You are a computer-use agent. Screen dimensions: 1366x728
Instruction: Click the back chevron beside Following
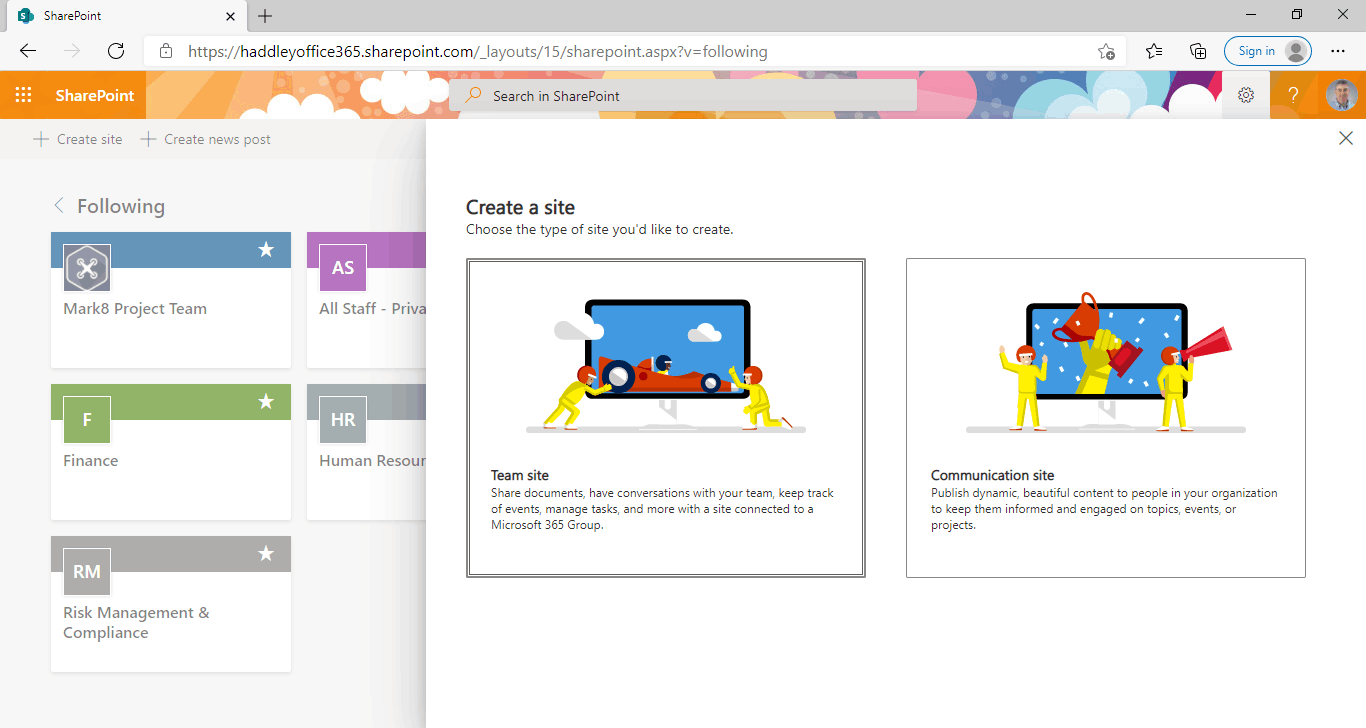59,206
